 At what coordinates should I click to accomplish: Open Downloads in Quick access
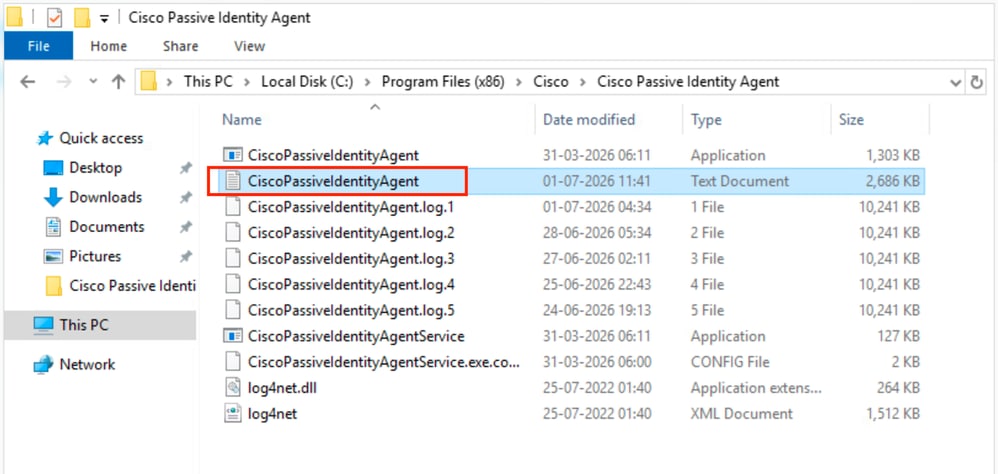[x=105, y=197]
